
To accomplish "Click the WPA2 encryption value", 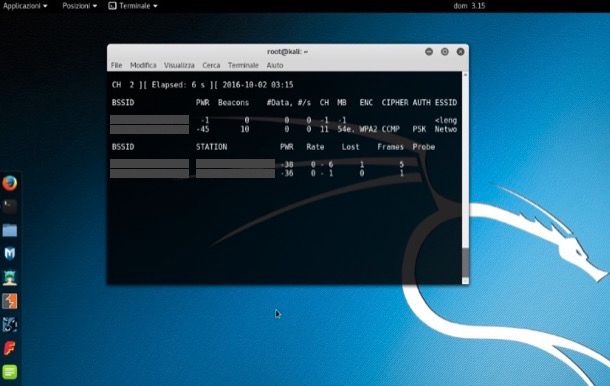I will pos(368,129).
